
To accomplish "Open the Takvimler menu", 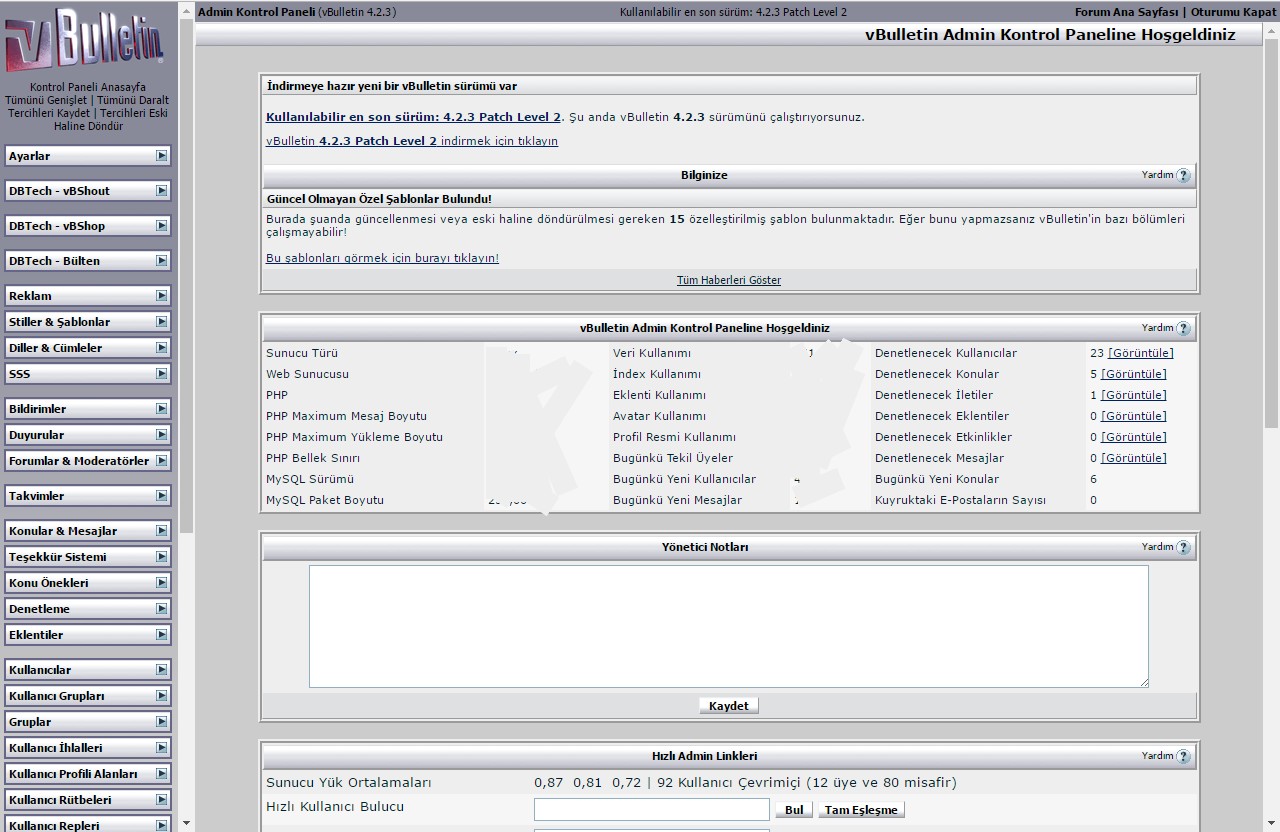I will click(88, 496).
